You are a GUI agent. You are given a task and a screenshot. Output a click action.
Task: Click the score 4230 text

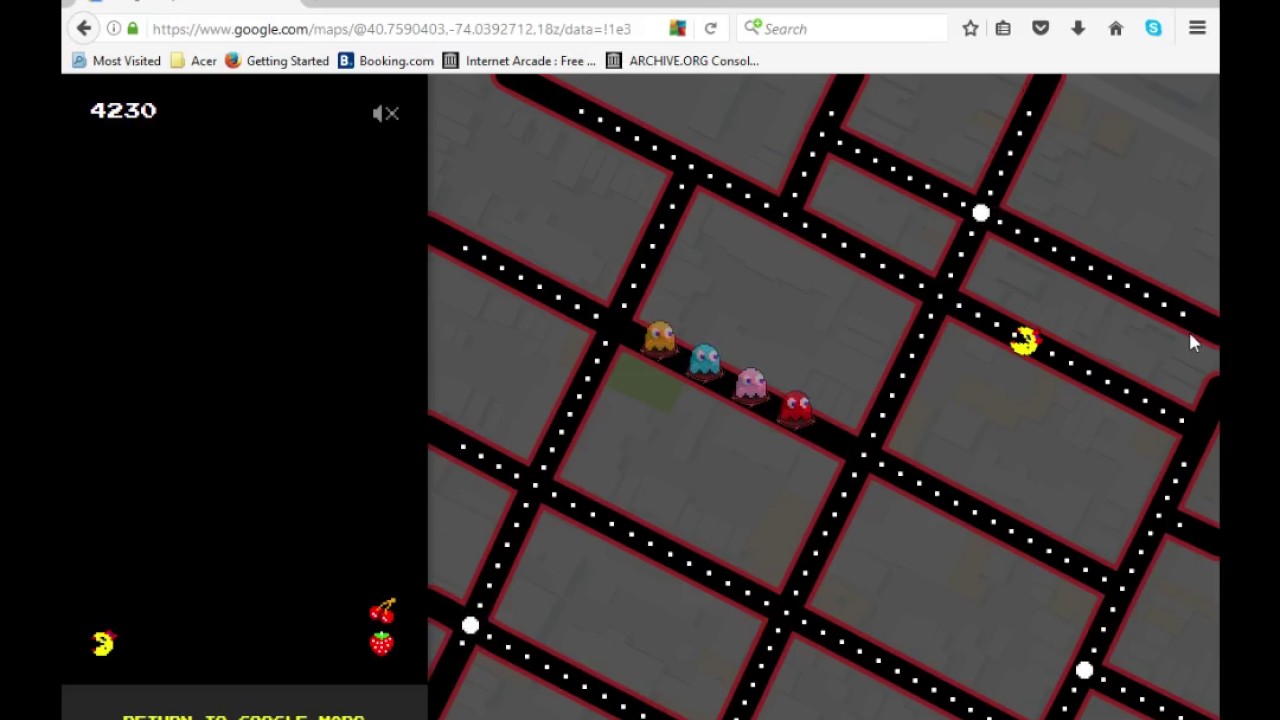(x=123, y=111)
